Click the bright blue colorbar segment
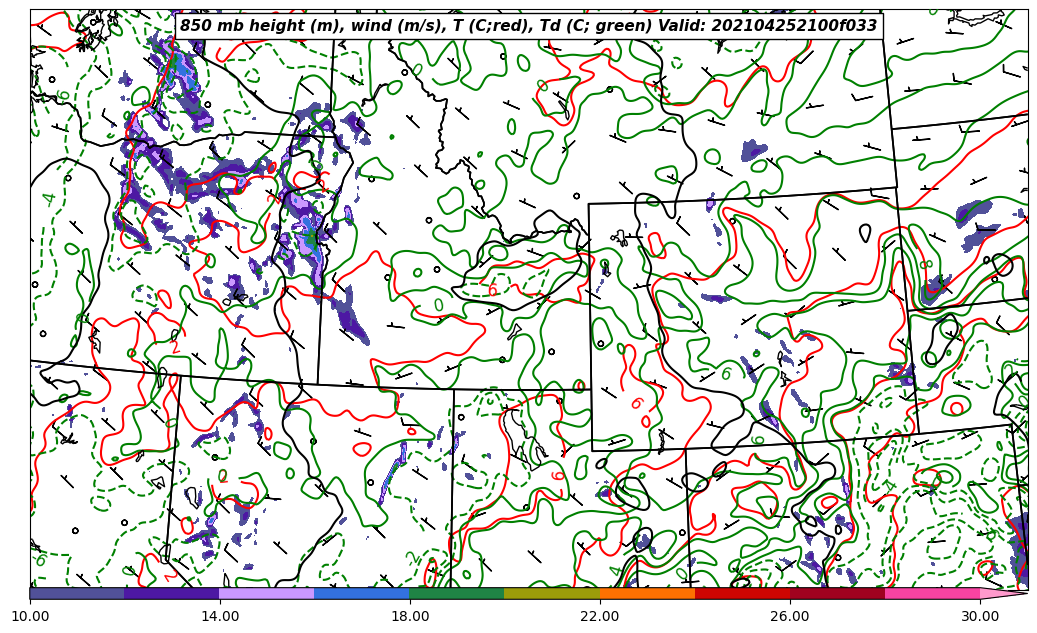The height and width of the screenshot is (633, 1037). tap(362, 593)
